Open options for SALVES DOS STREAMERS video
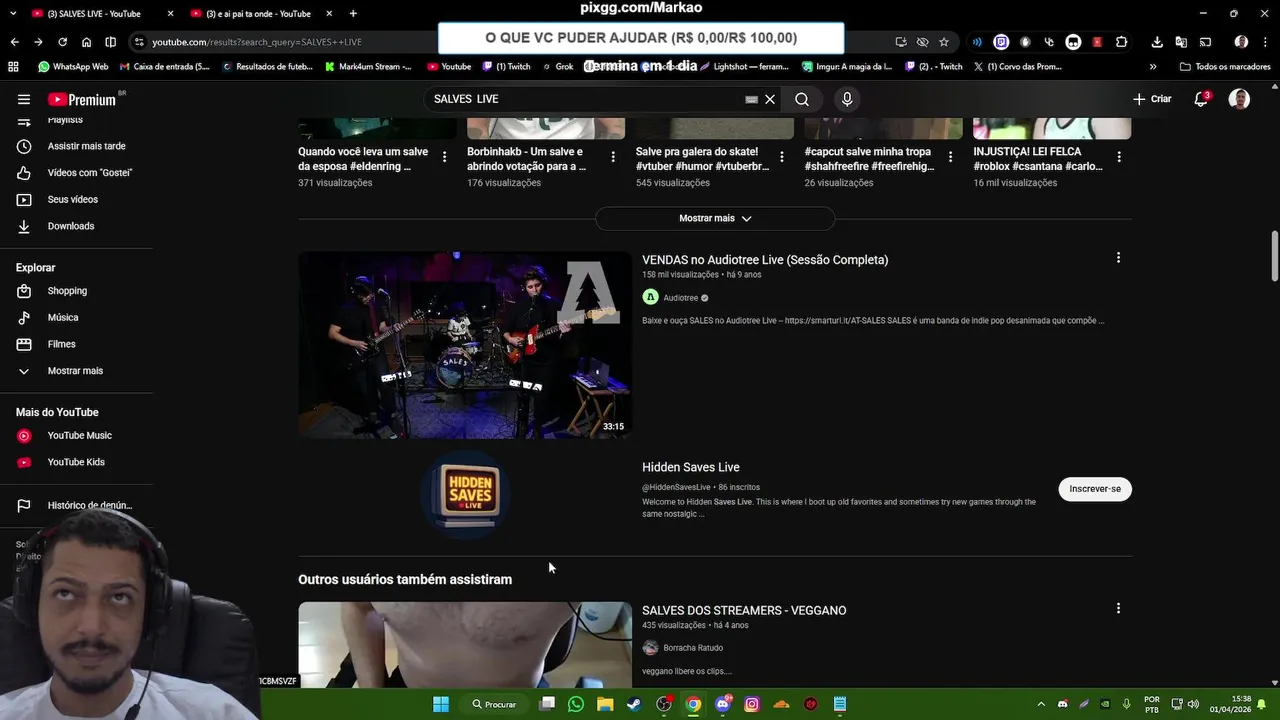Viewport: 1280px width, 720px height. [1118, 608]
